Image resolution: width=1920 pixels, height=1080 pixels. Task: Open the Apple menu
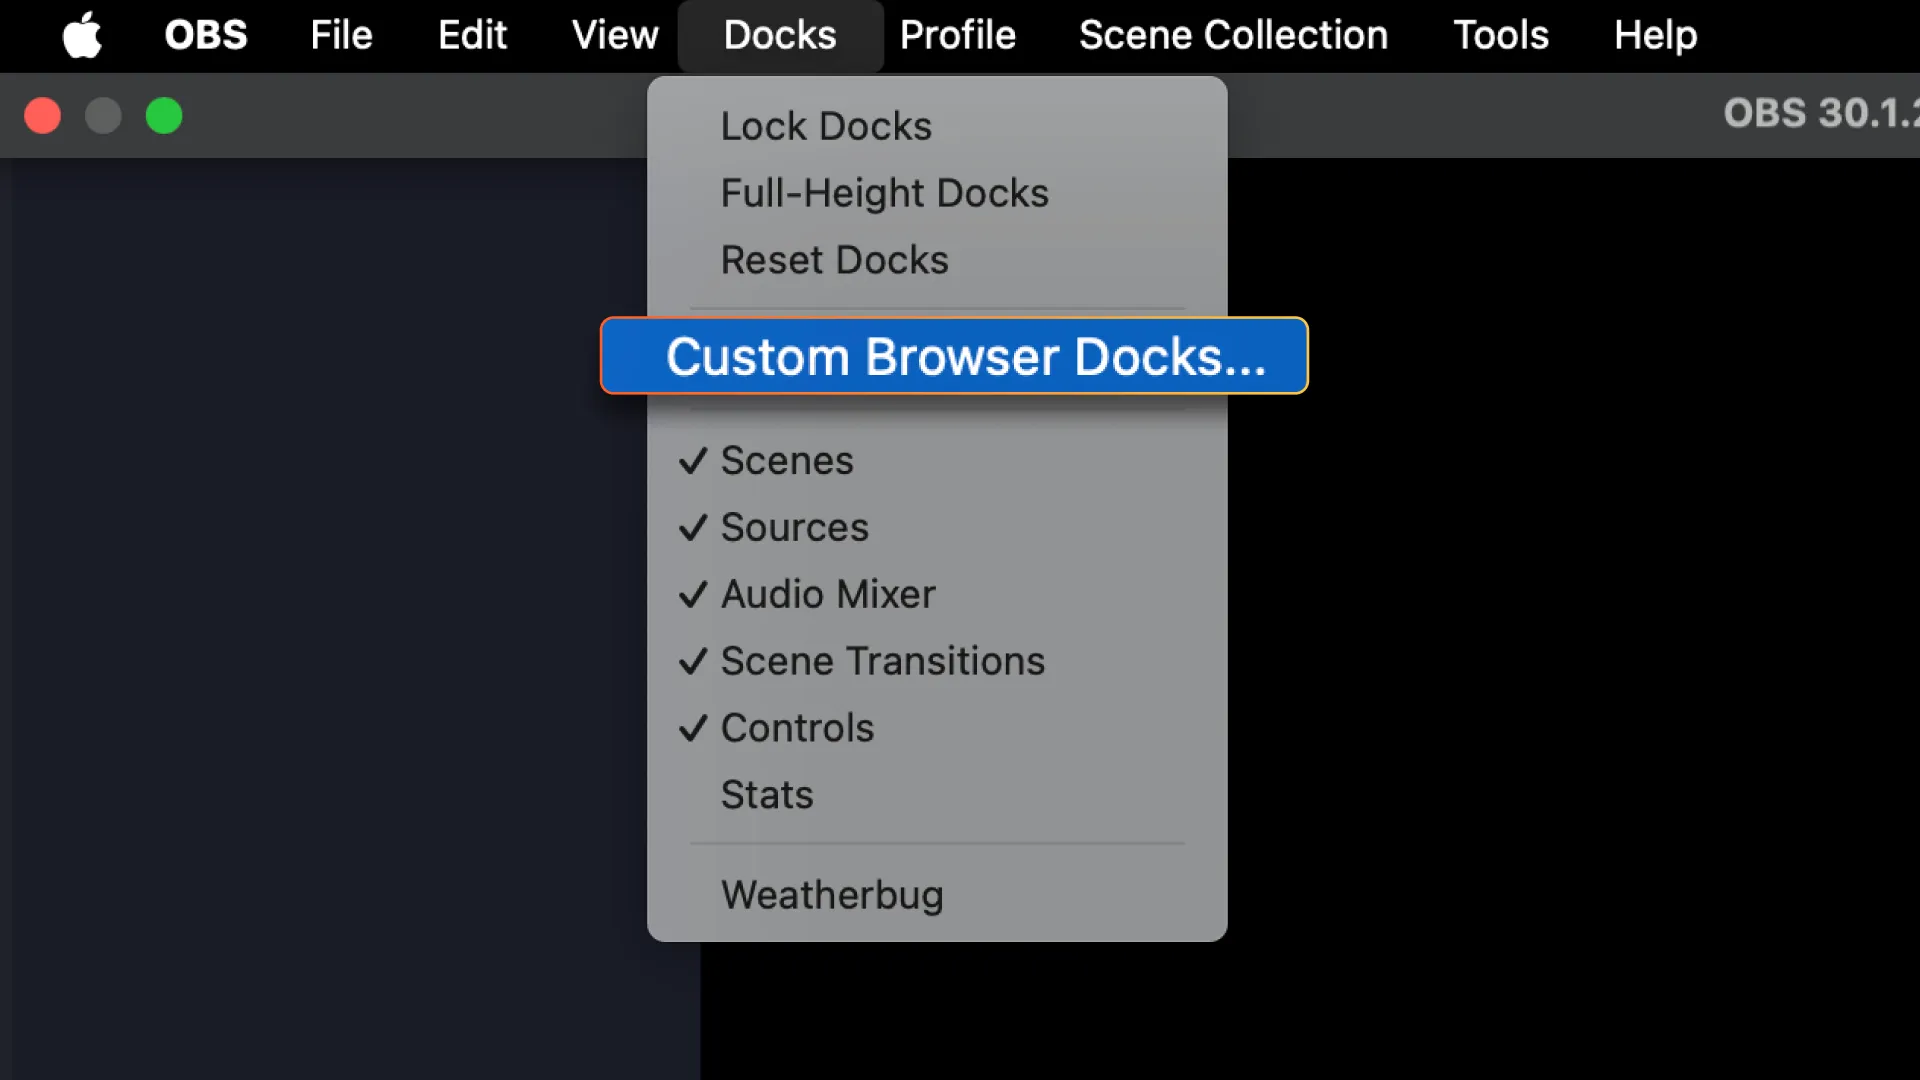click(x=82, y=36)
